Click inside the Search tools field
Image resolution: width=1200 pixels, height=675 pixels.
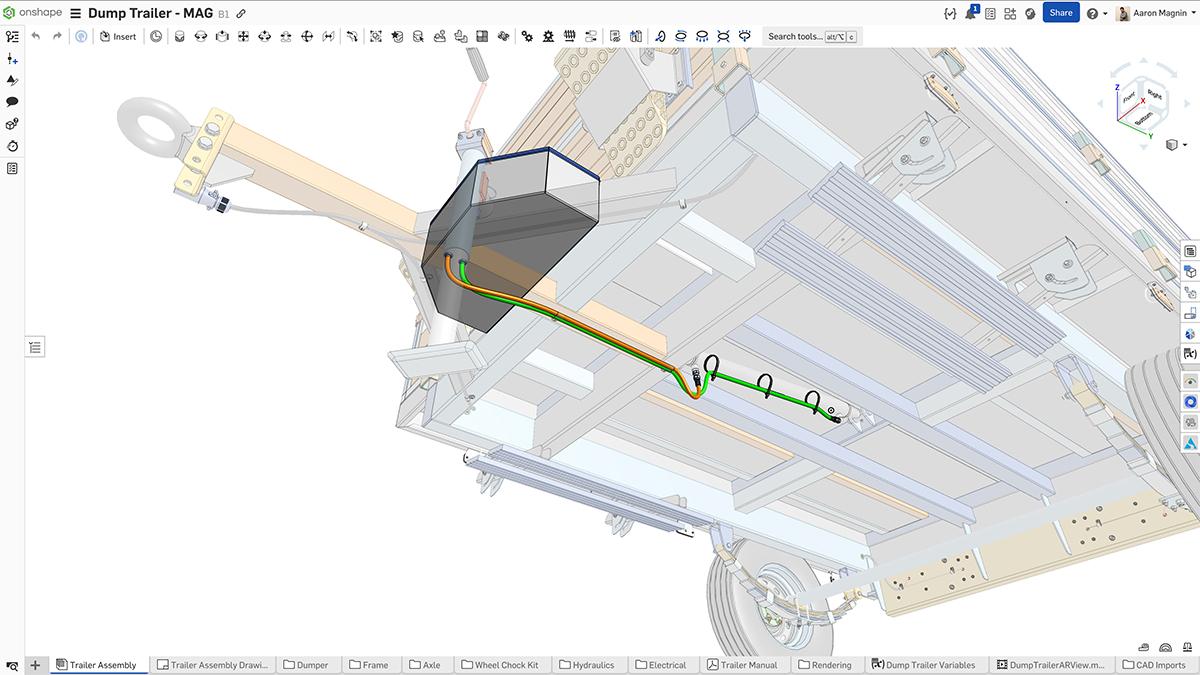(x=800, y=35)
